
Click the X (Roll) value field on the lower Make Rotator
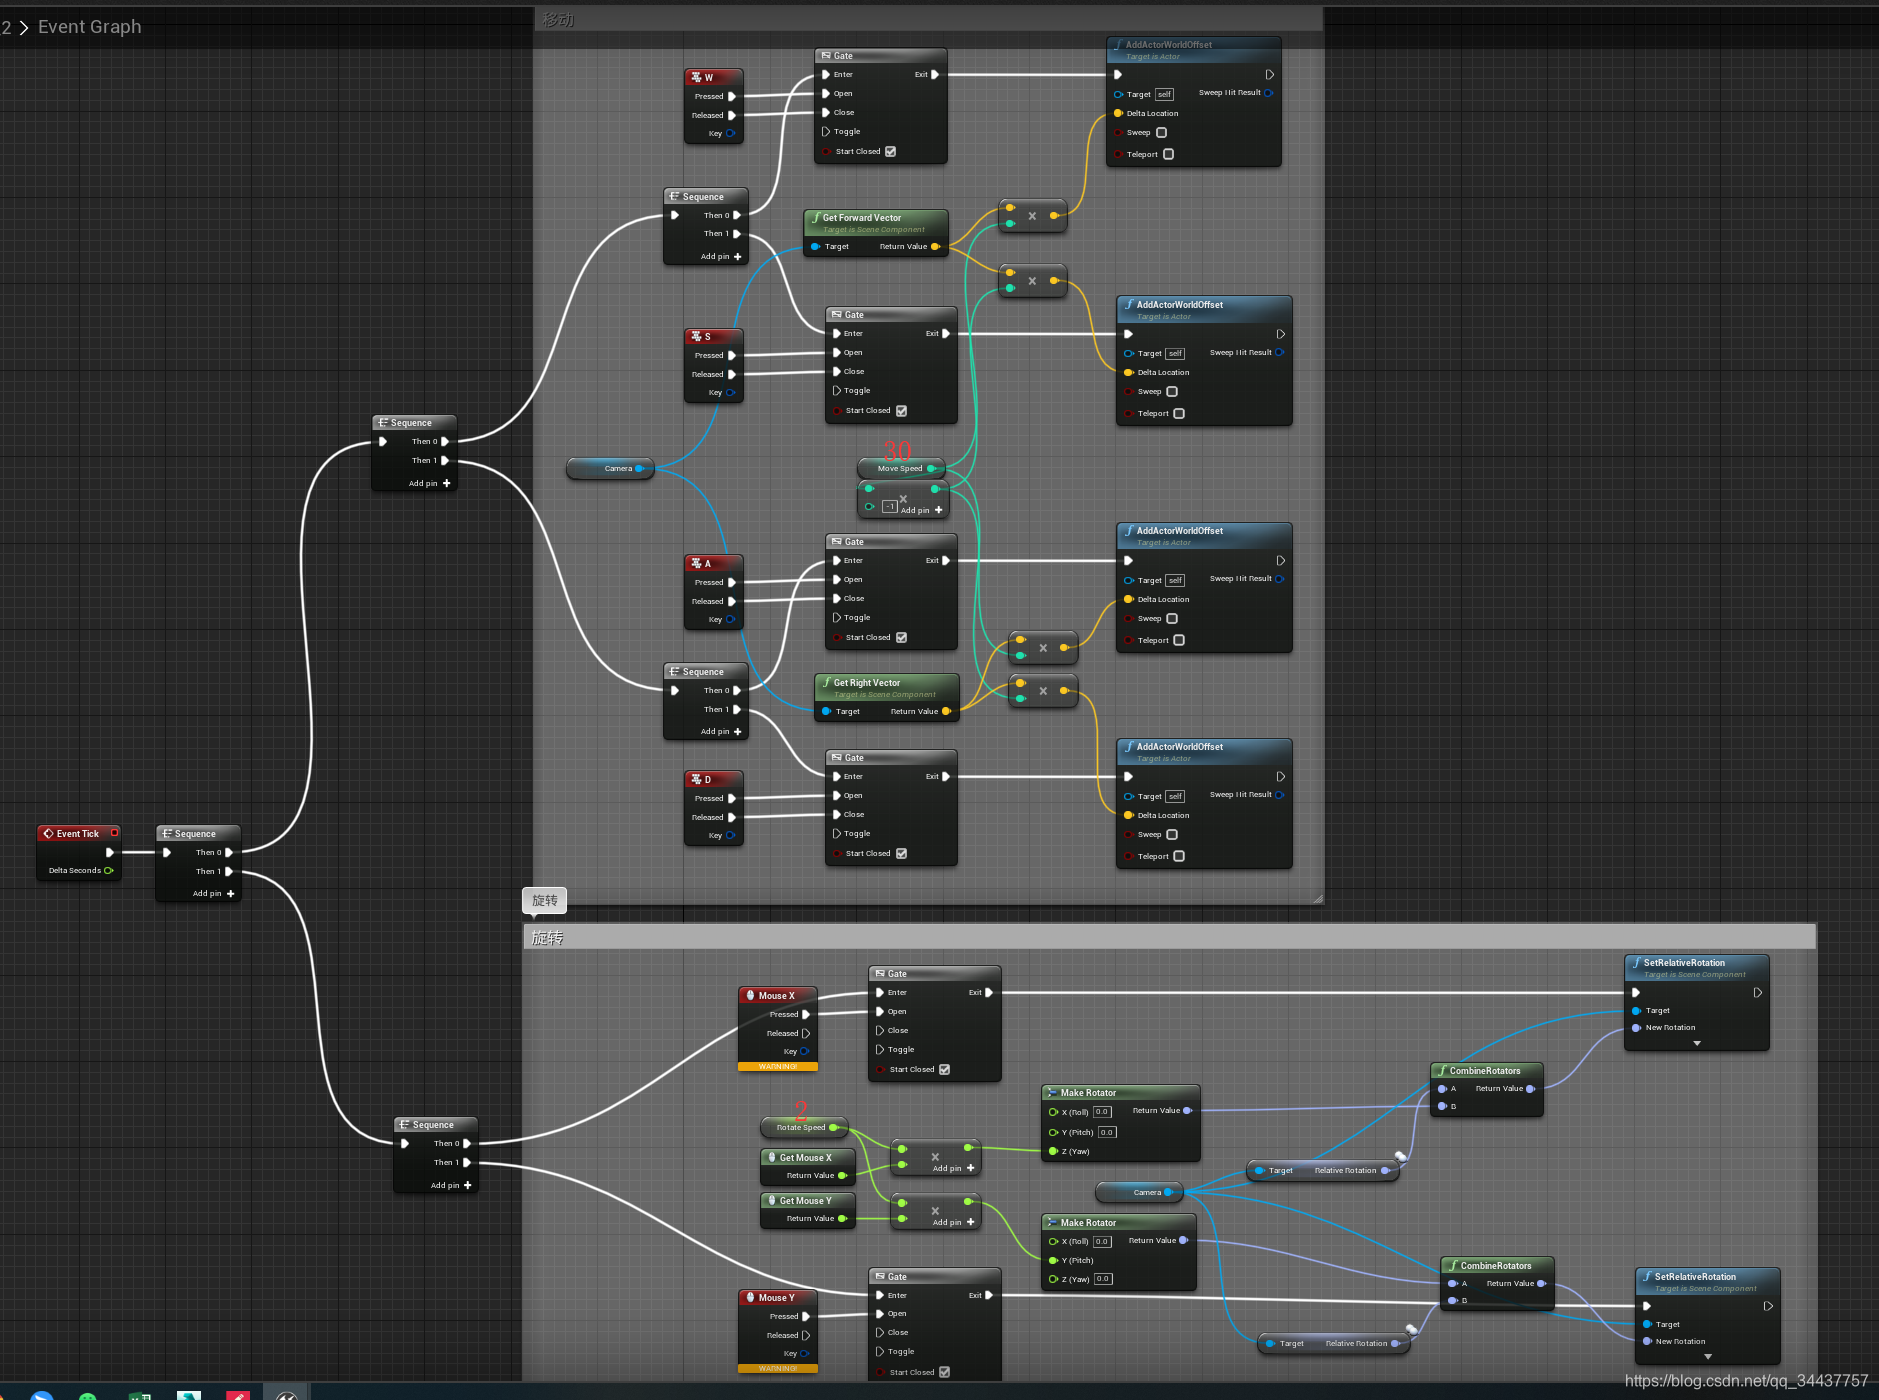[x=1102, y=1241]
